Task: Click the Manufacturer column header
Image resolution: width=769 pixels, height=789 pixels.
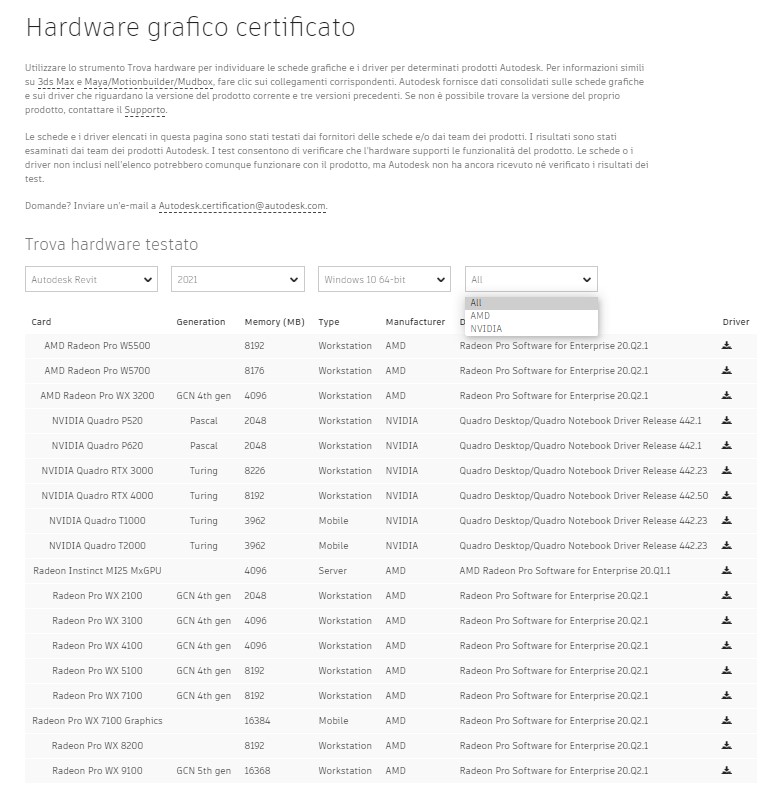Action: (415, 322)
